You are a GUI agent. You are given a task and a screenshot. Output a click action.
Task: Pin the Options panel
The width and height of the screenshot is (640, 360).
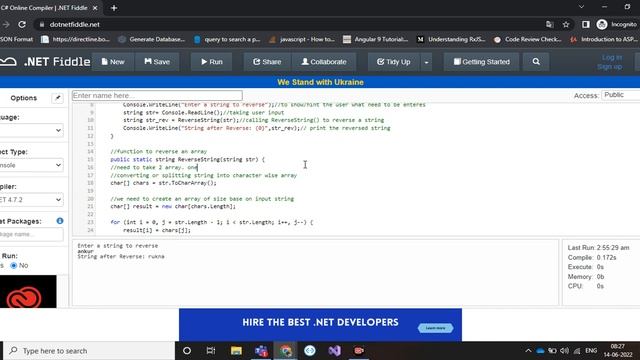pos(58,98)
